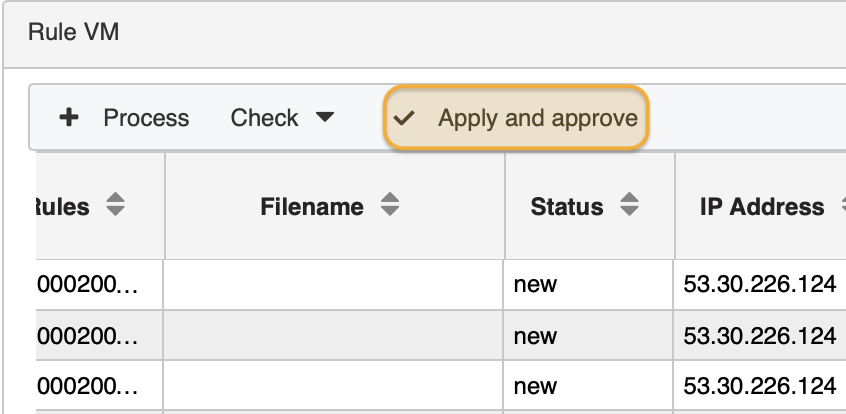Click the plus icon beside Process
The width and height of the screenshot is (846, 414).
coord(69,118)
